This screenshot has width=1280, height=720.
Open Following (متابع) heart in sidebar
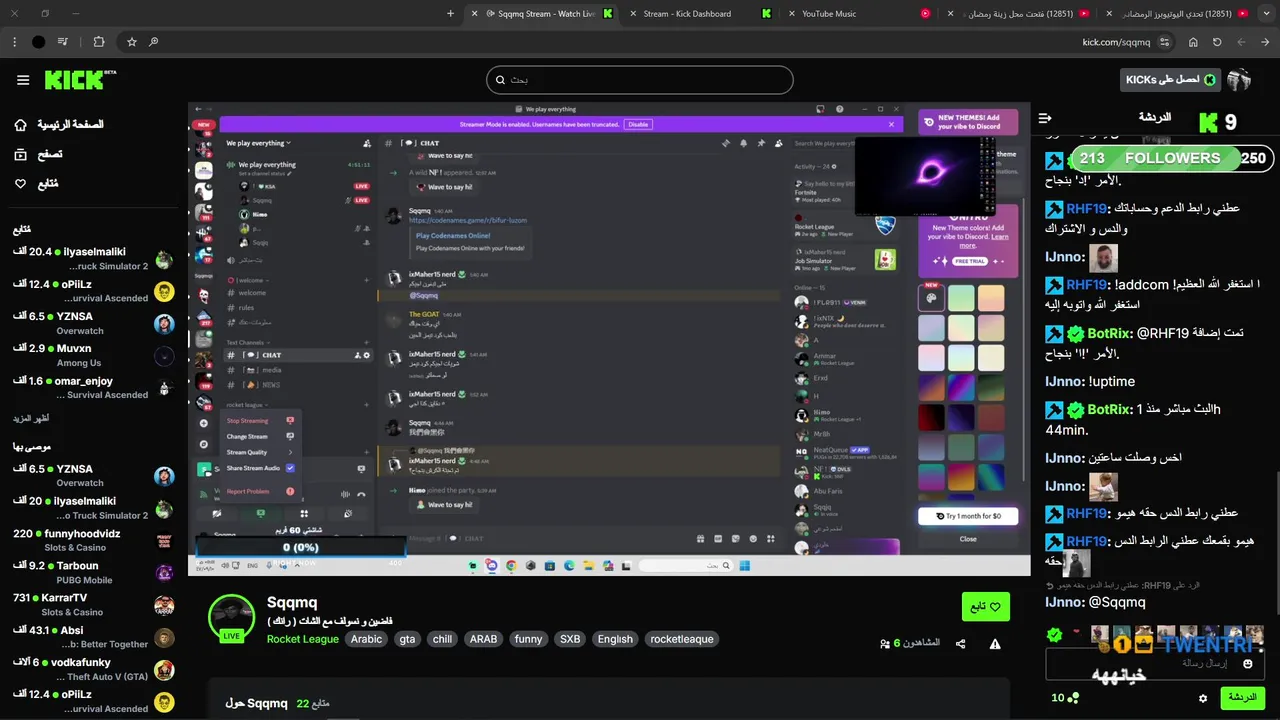[21, 184]
